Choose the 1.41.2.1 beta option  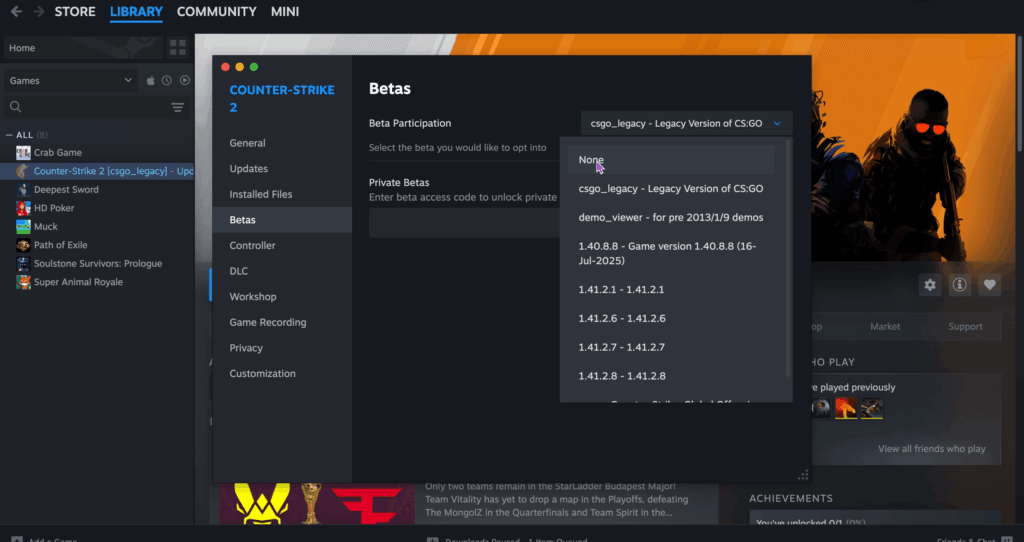671,289
